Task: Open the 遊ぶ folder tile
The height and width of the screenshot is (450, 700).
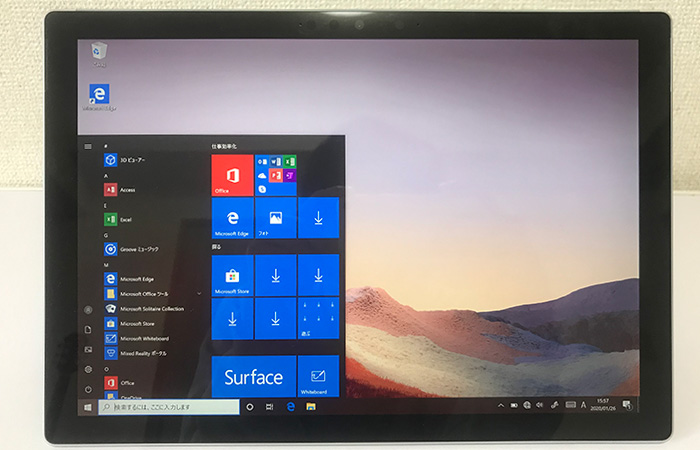Action: [x=318, y=319]
